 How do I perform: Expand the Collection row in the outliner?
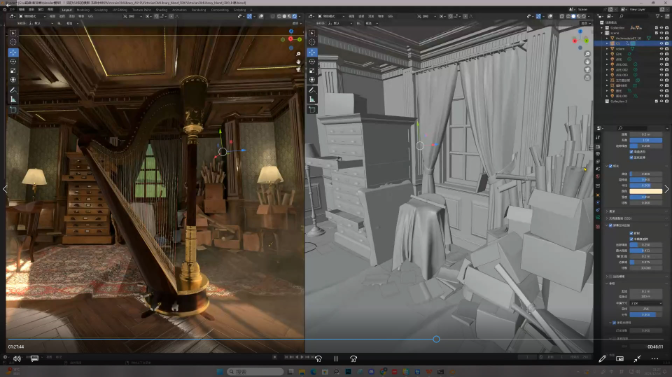coord(602,27)
